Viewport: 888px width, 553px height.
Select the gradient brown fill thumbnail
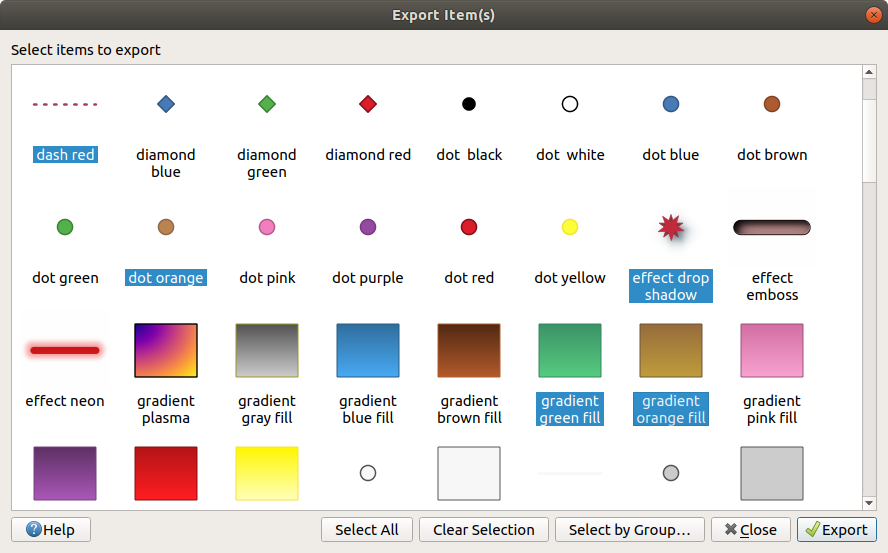pyautogui.click(x=469, y=350)
